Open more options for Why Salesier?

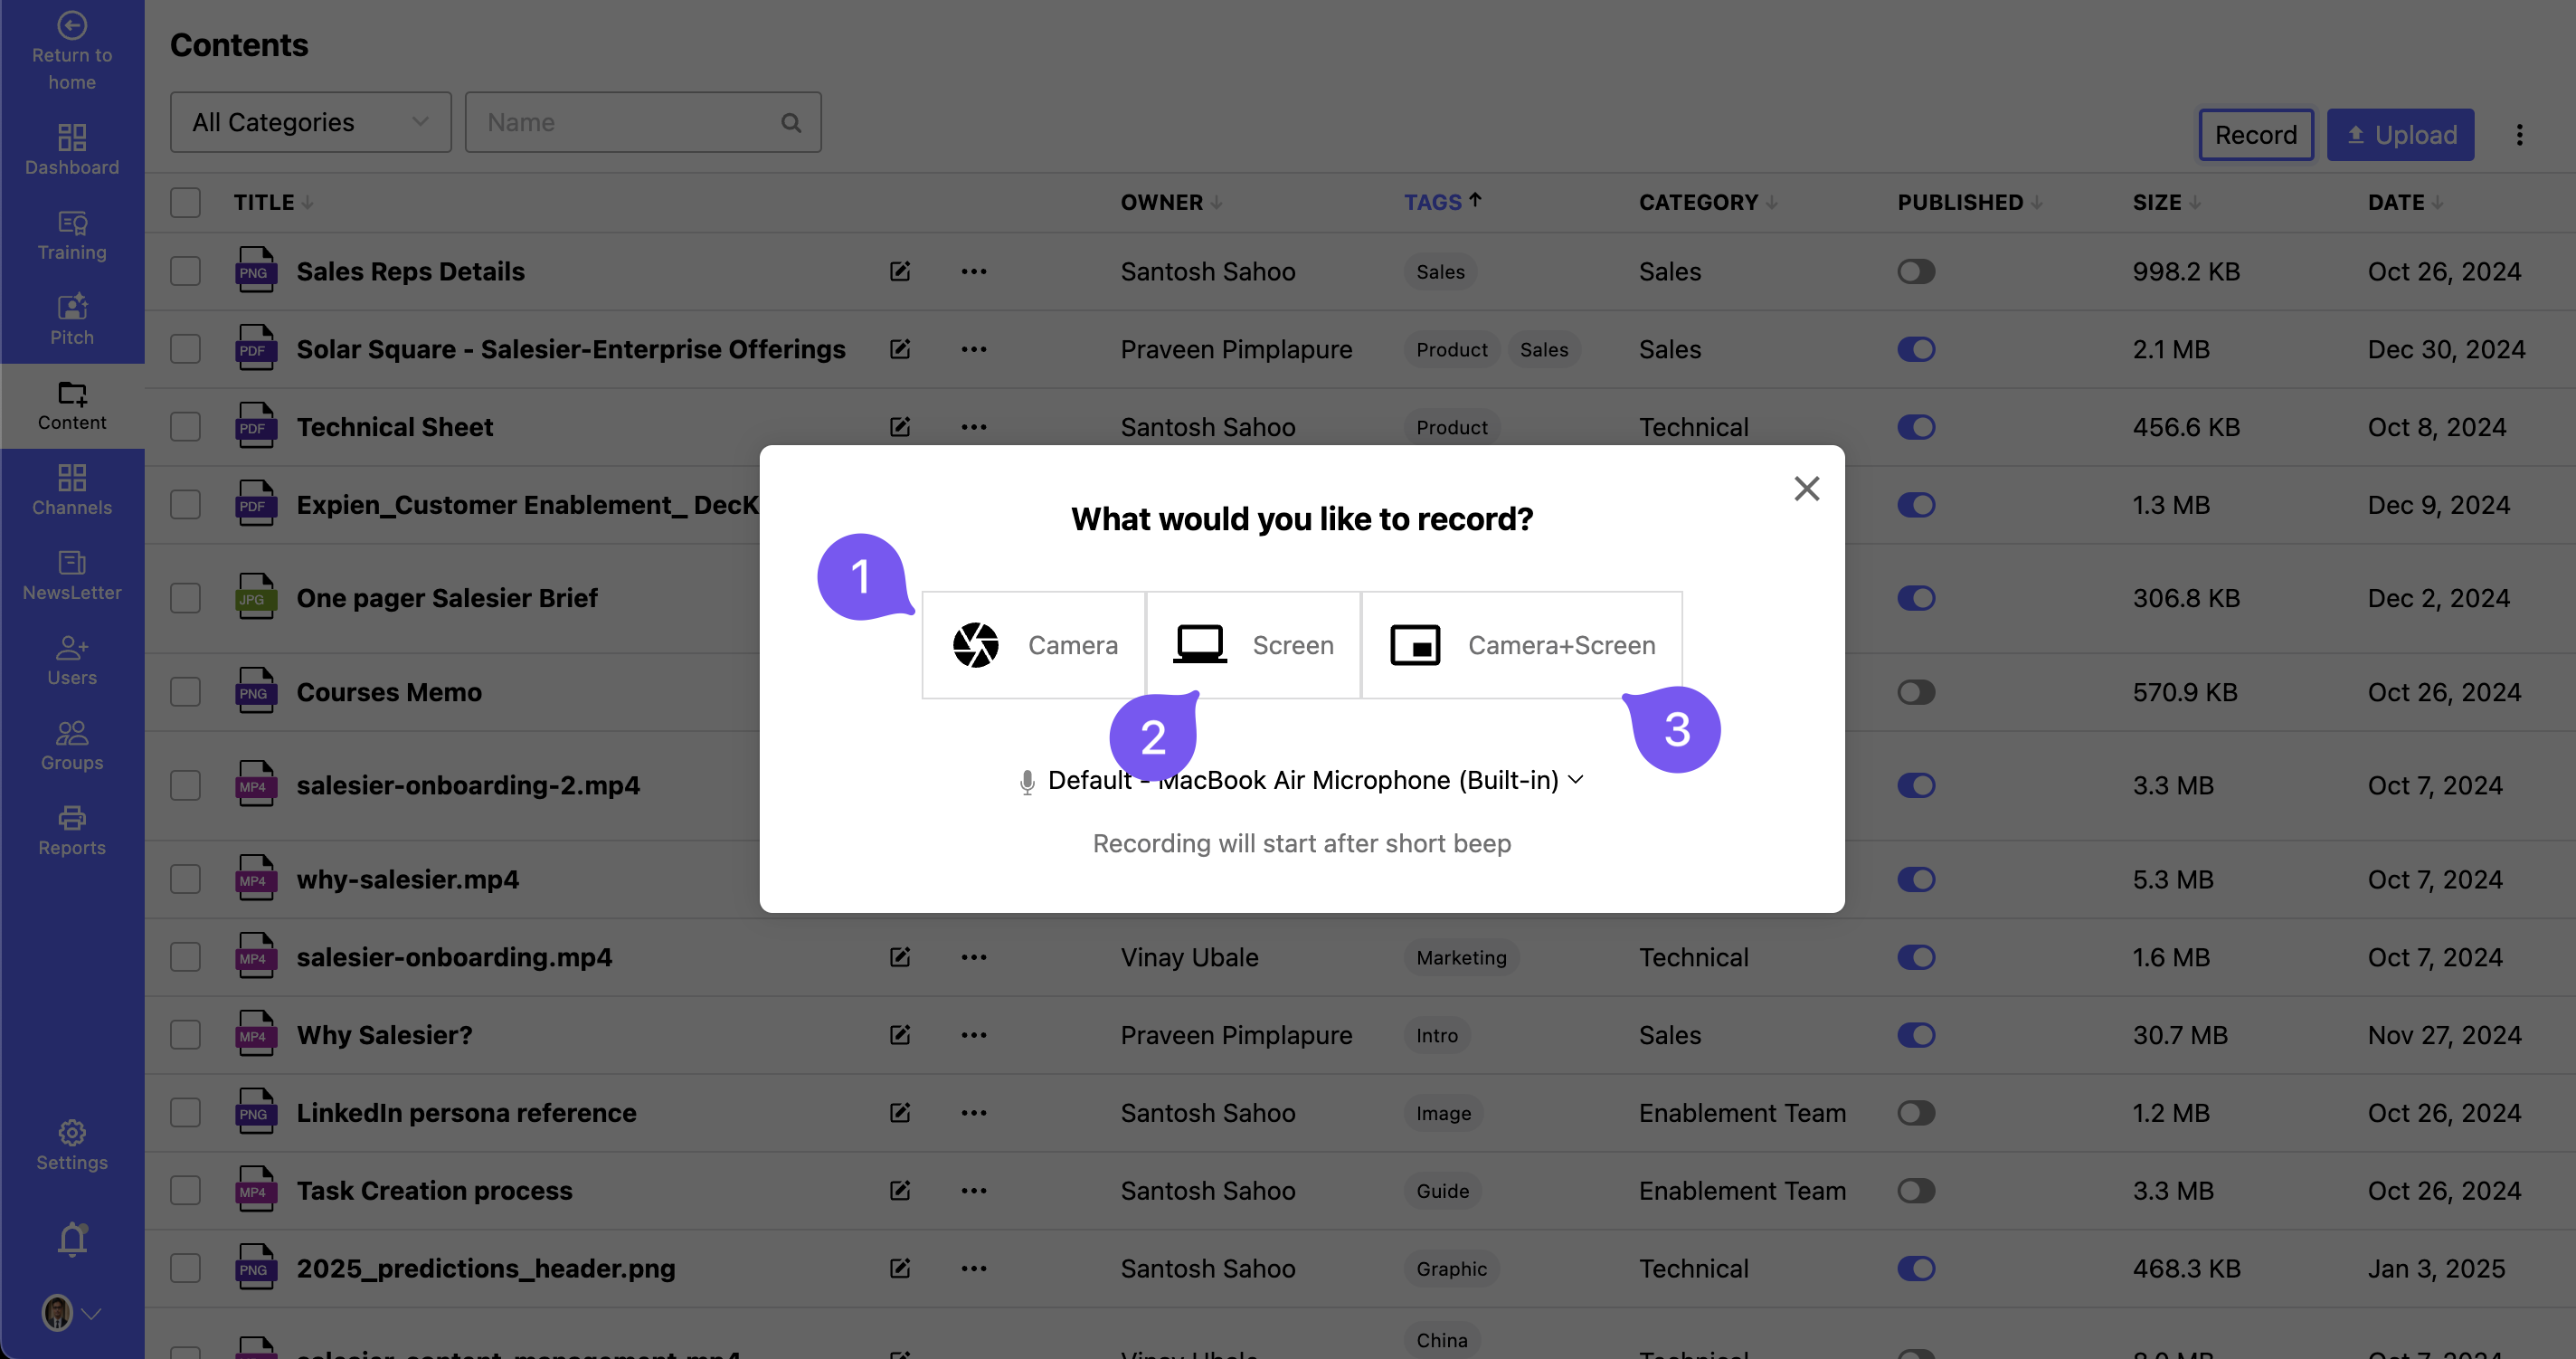point(974,1035)
